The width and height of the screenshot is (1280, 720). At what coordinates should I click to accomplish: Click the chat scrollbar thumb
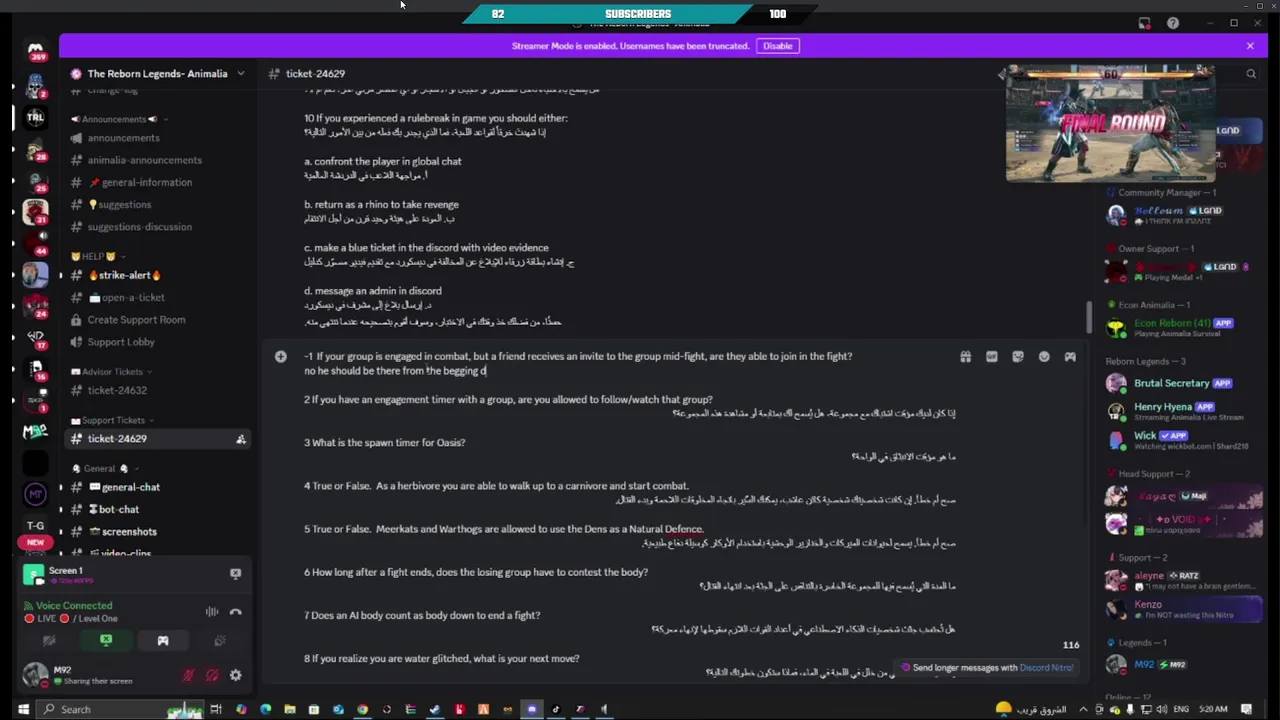coord(1089,318)
